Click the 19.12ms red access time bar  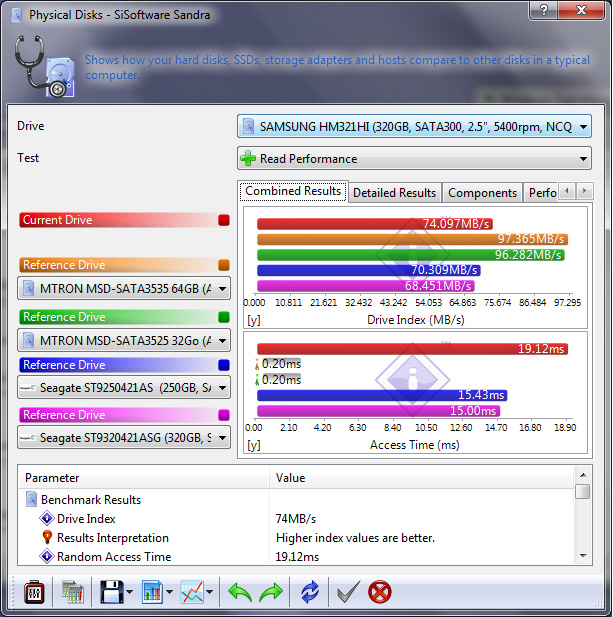click(x=412, y=349)
